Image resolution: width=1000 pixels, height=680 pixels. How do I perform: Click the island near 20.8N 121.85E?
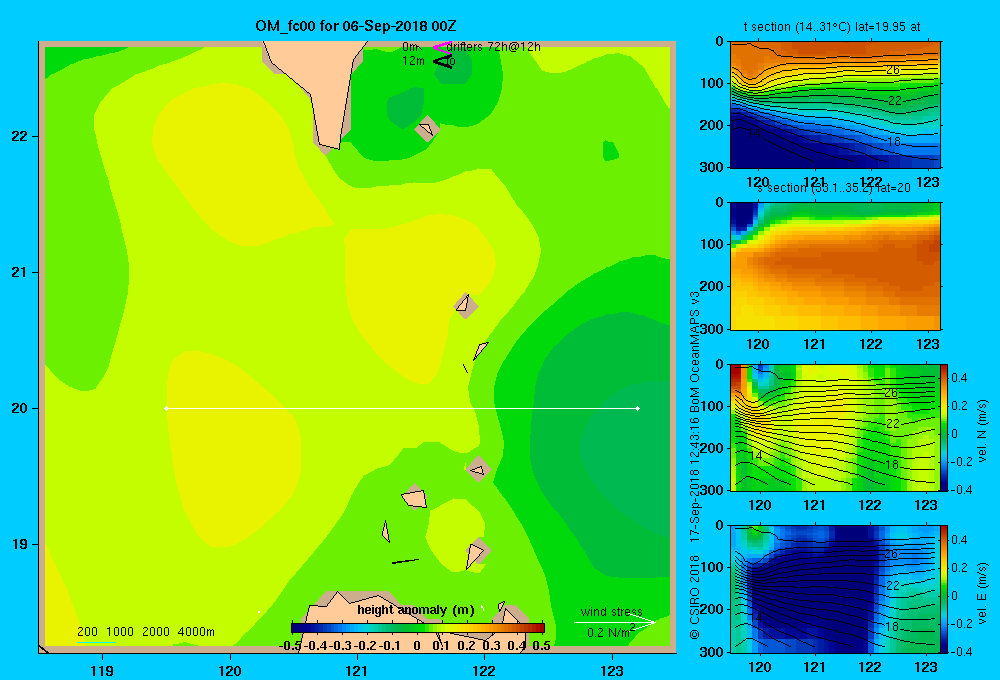pos(466,305)
